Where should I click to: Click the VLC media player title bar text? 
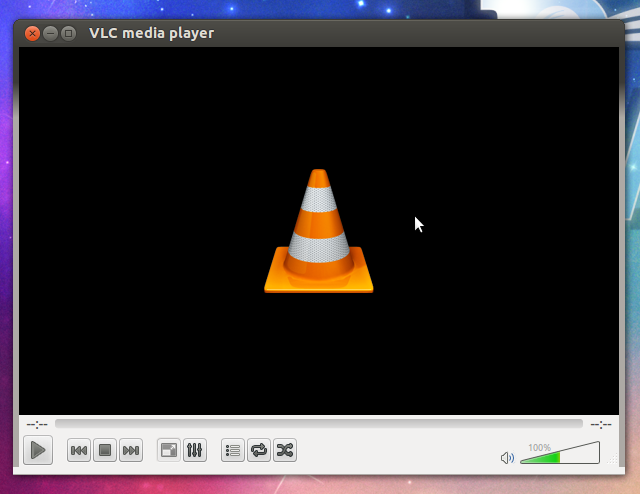click(151, 33)
